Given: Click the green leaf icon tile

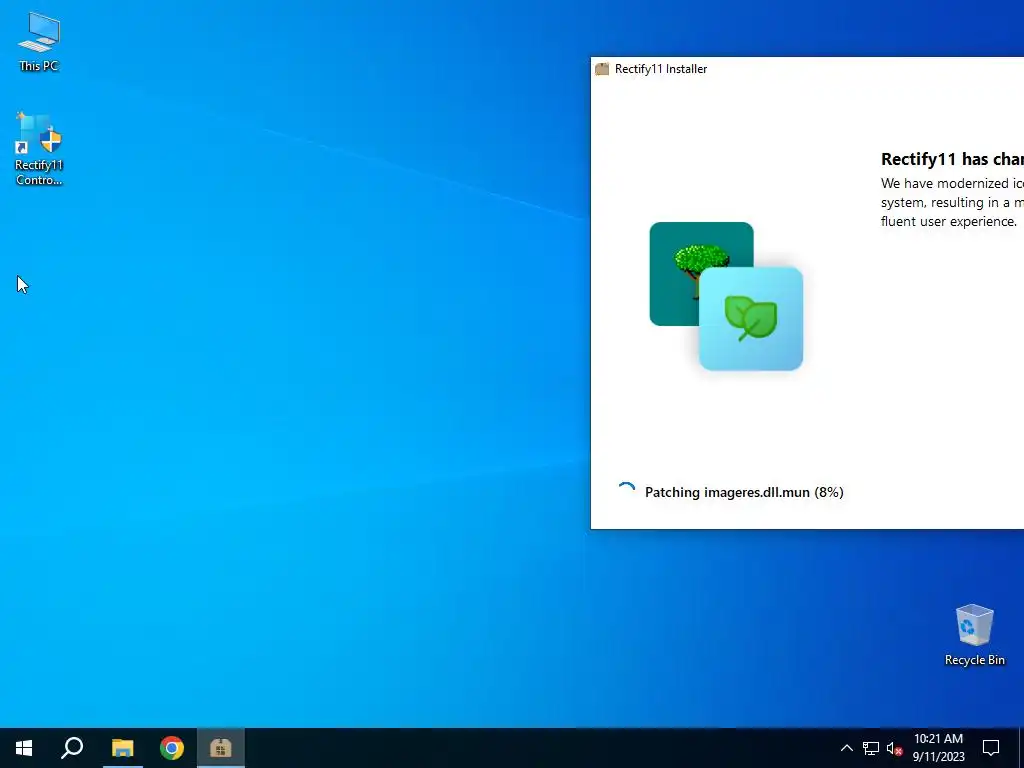Looking at the screenshot, I should (x=750, y=319).
